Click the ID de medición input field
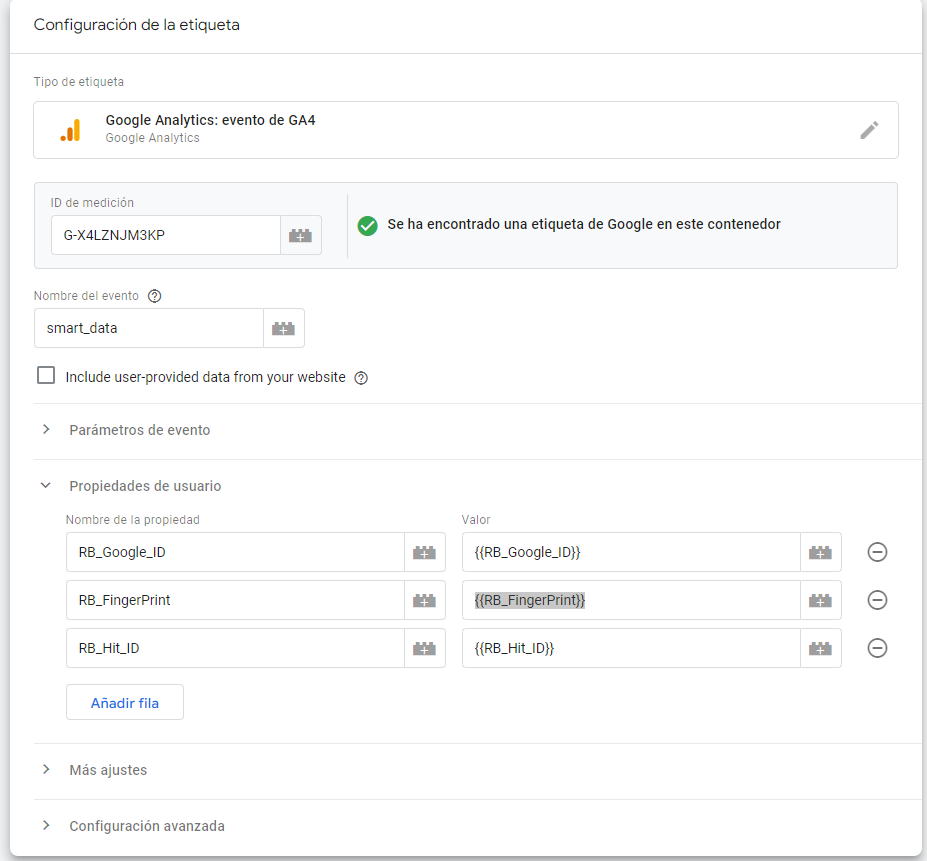 point(165,236)
